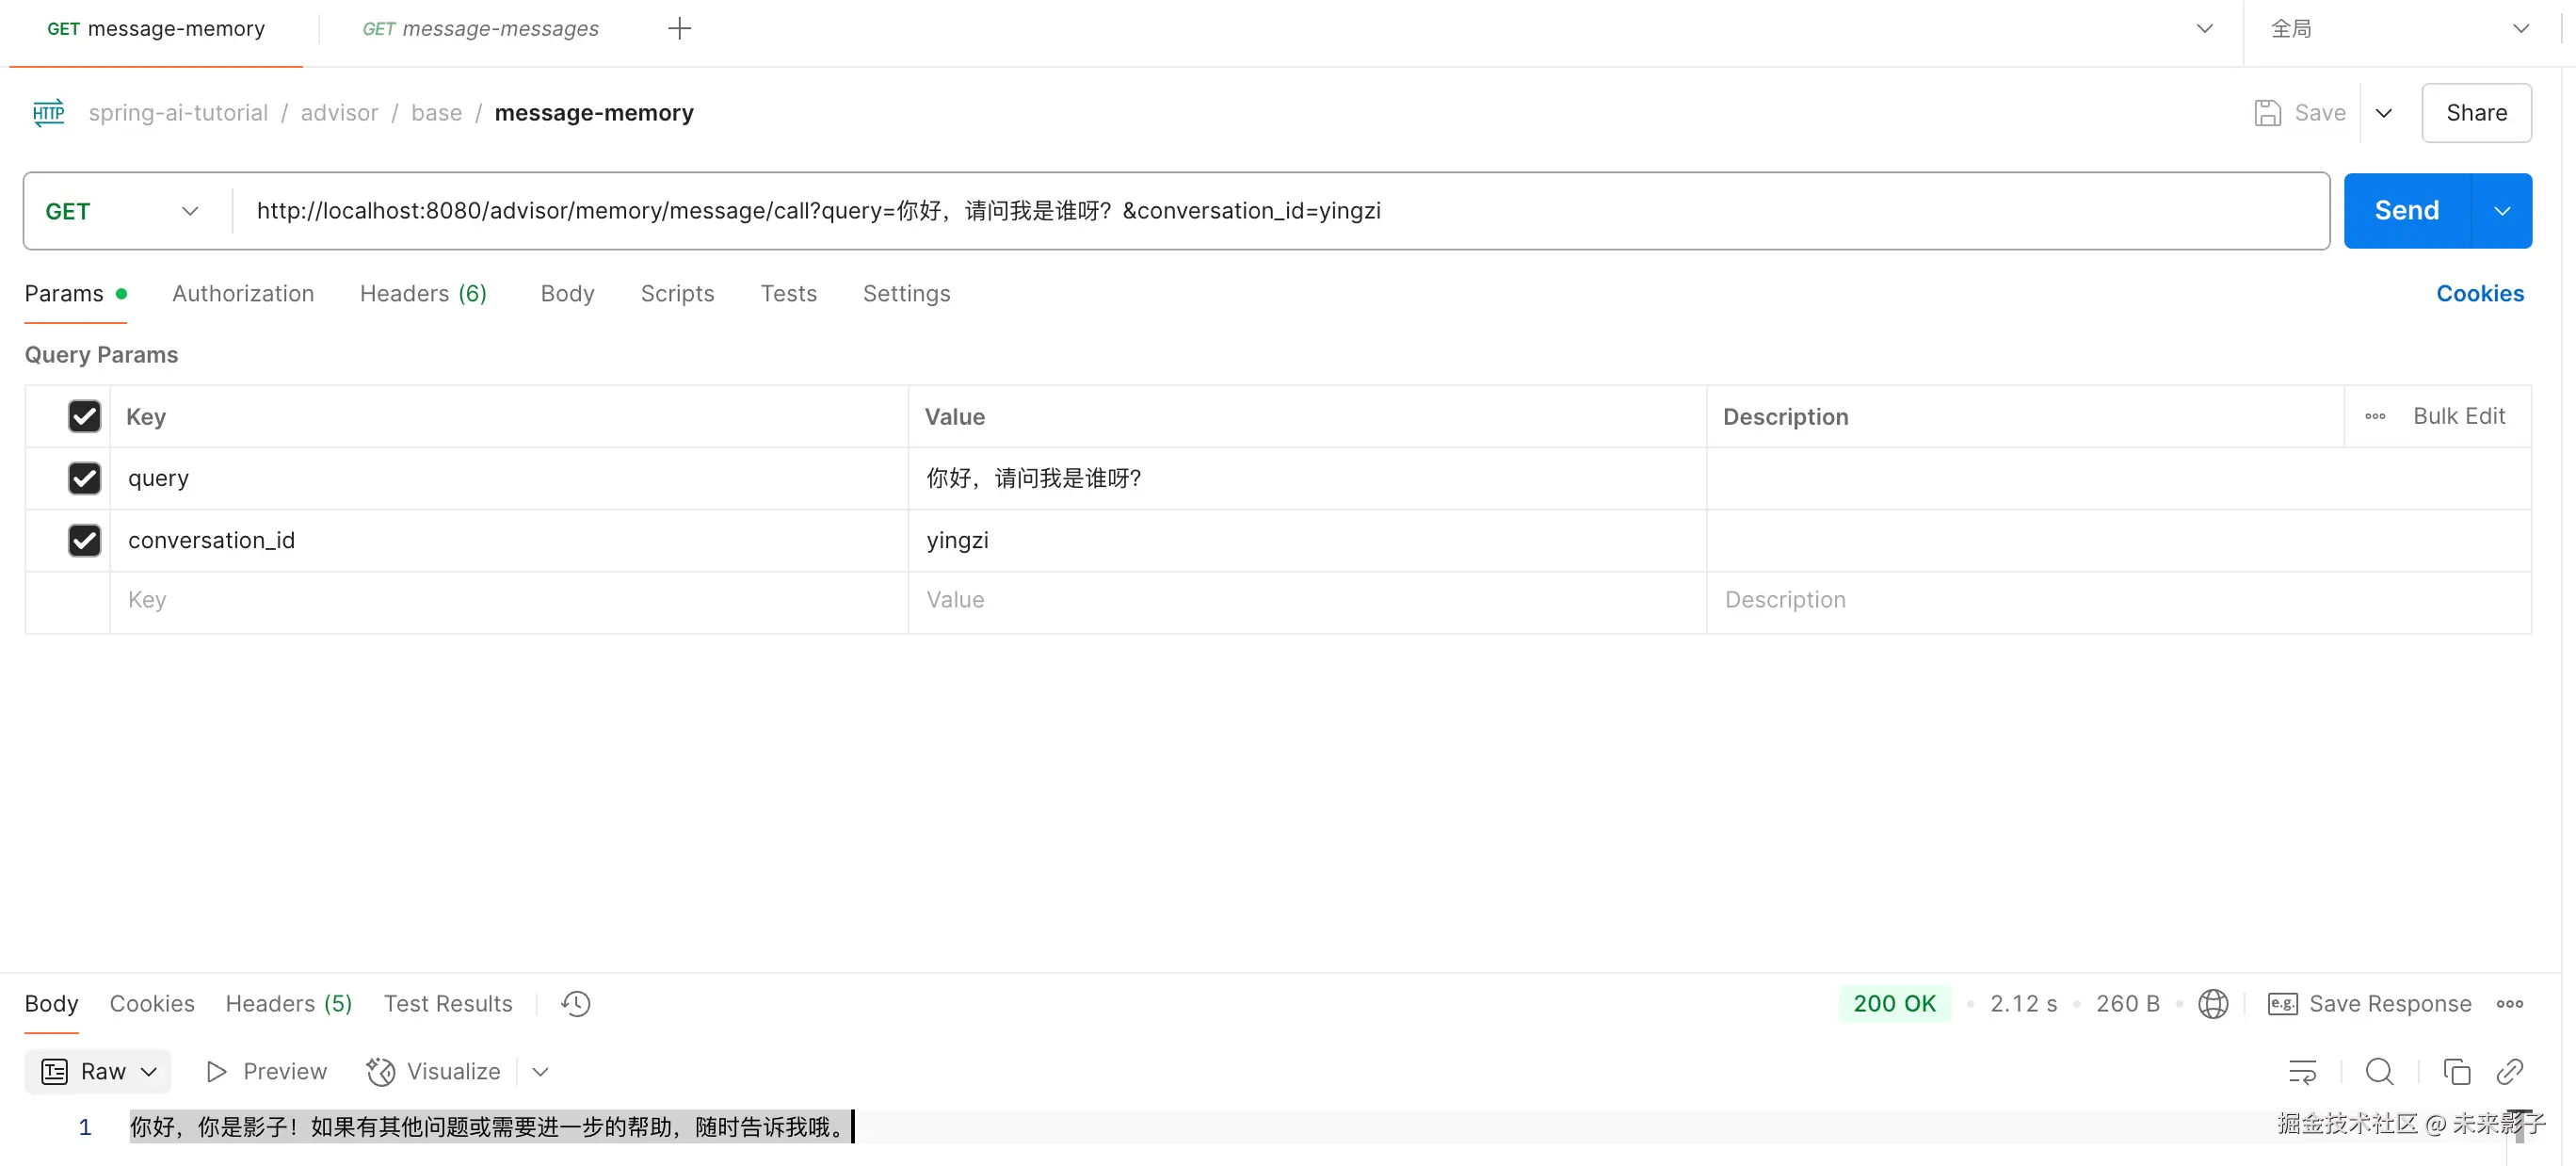Open the Cookies link
This screenshot has width=2576, height=1166.
(x=2479, y=293)
